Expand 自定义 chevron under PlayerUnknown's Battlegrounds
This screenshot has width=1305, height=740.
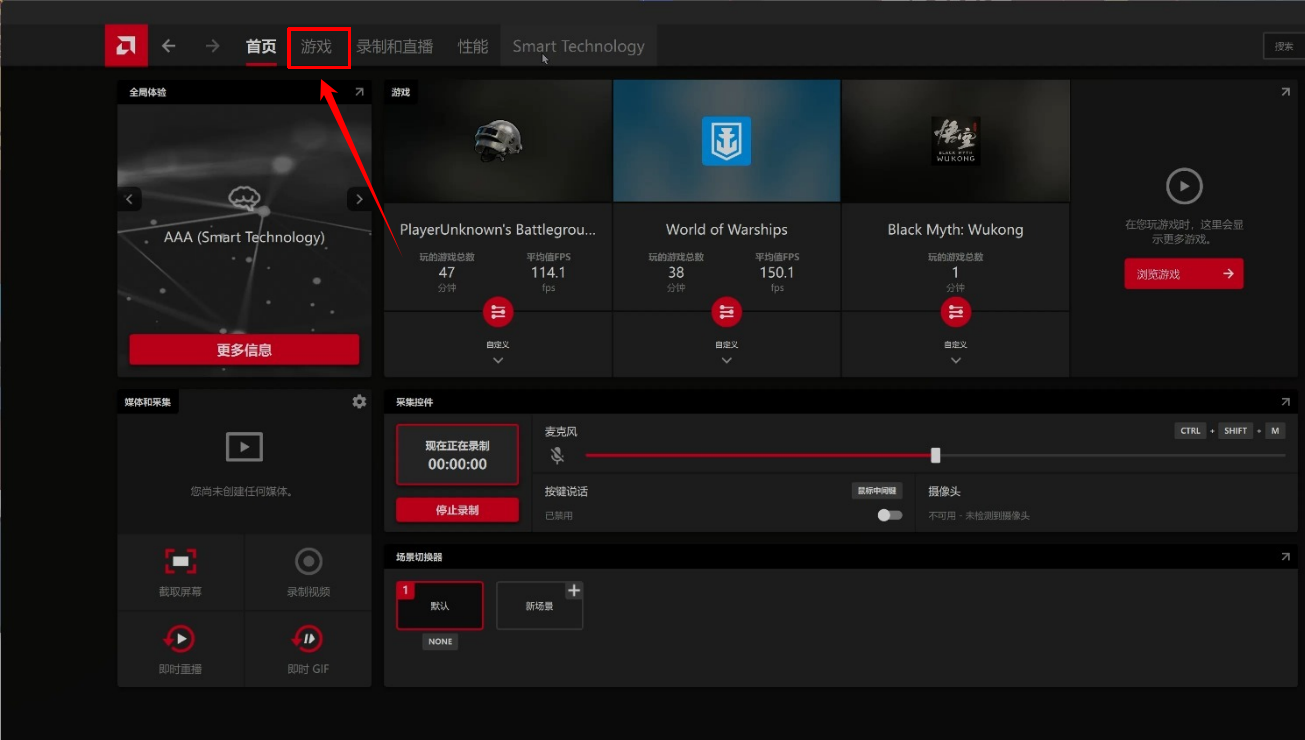498,360
